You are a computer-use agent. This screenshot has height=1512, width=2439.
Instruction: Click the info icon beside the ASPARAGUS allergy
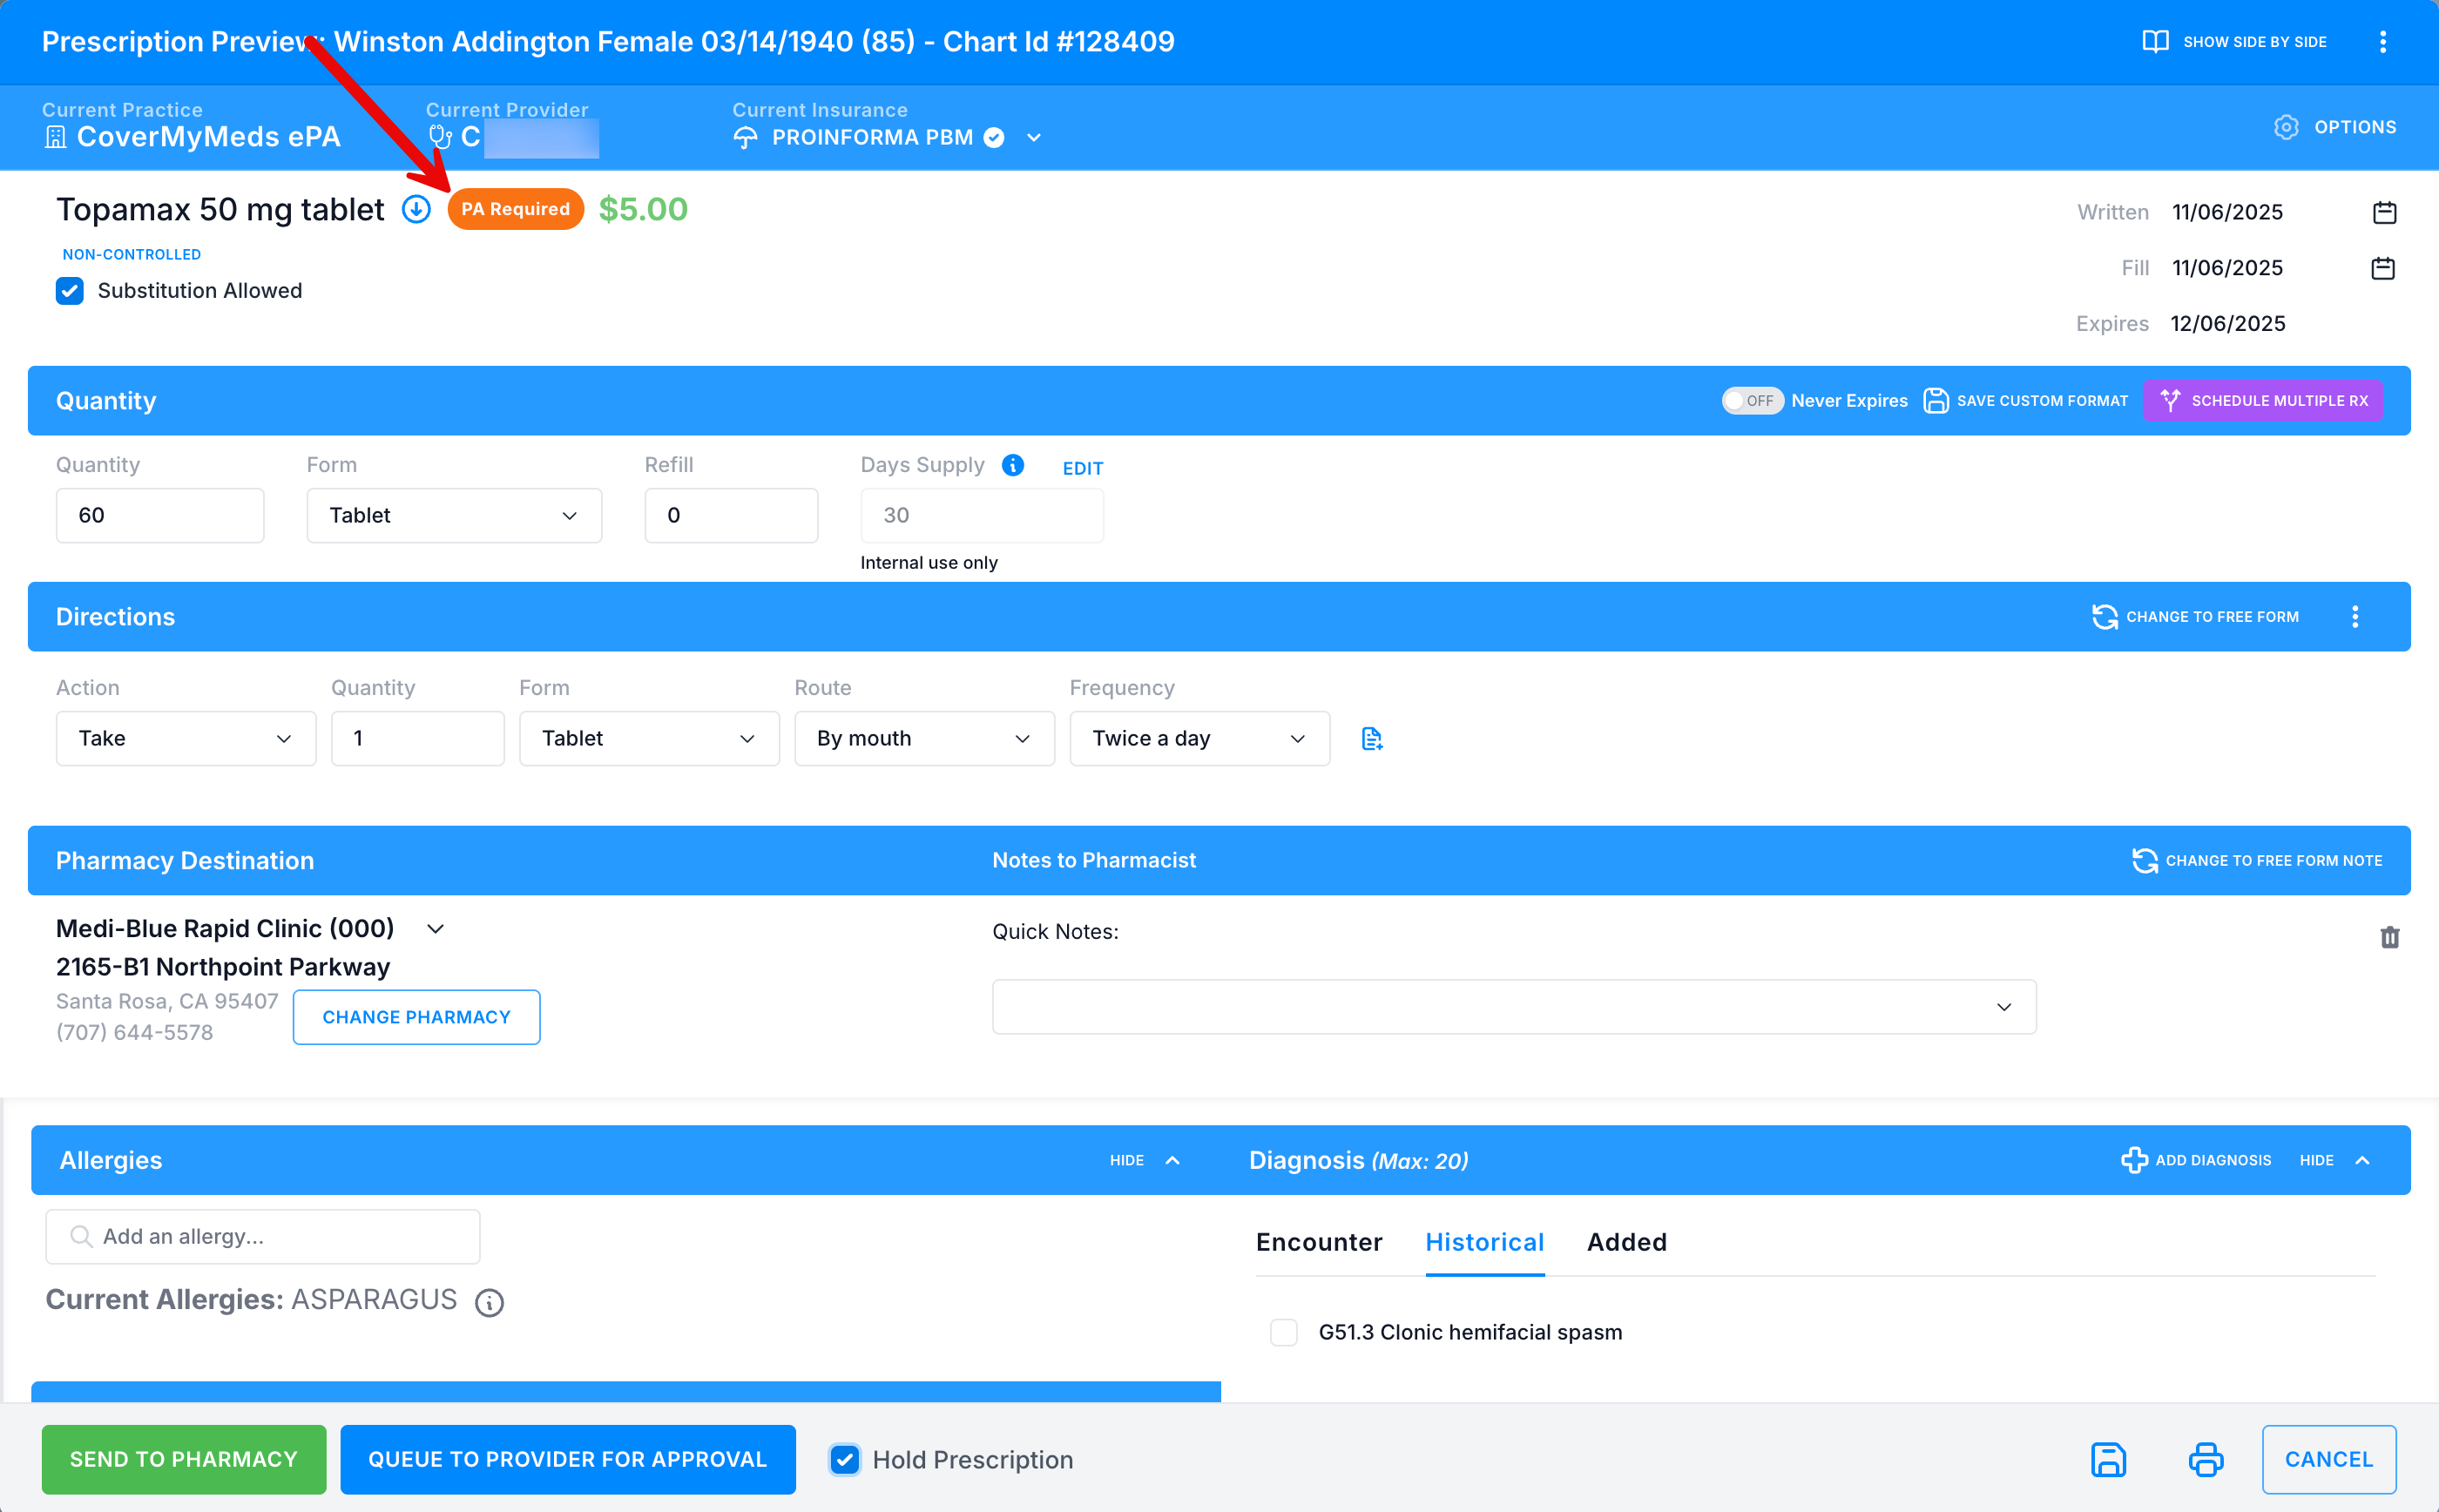click(489, 1302)
